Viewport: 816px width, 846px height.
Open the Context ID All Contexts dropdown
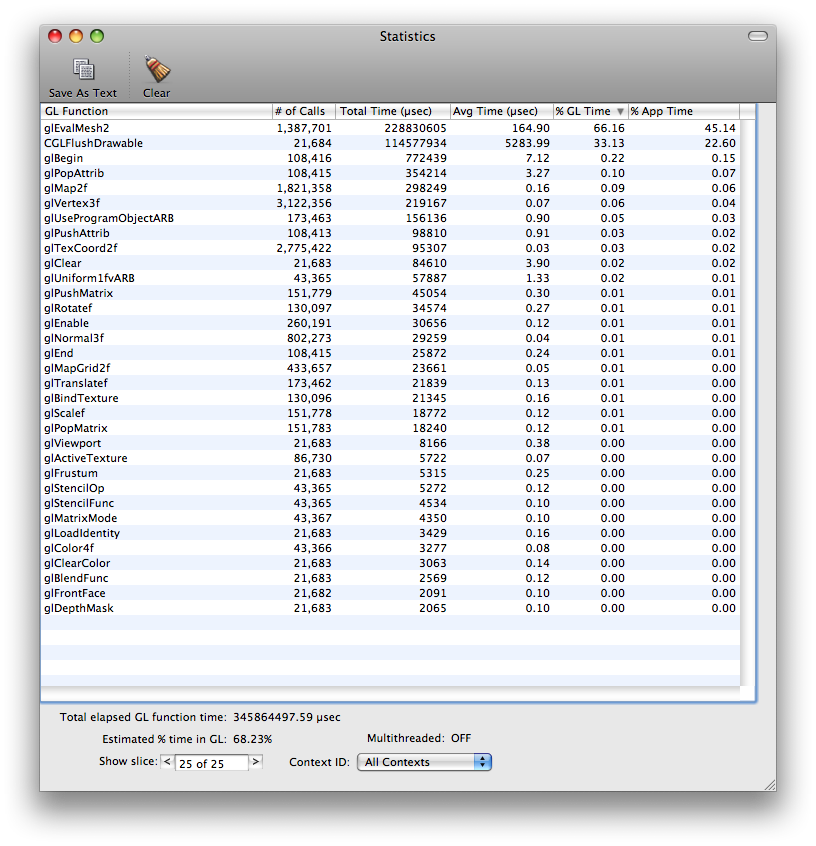[424, 762]
